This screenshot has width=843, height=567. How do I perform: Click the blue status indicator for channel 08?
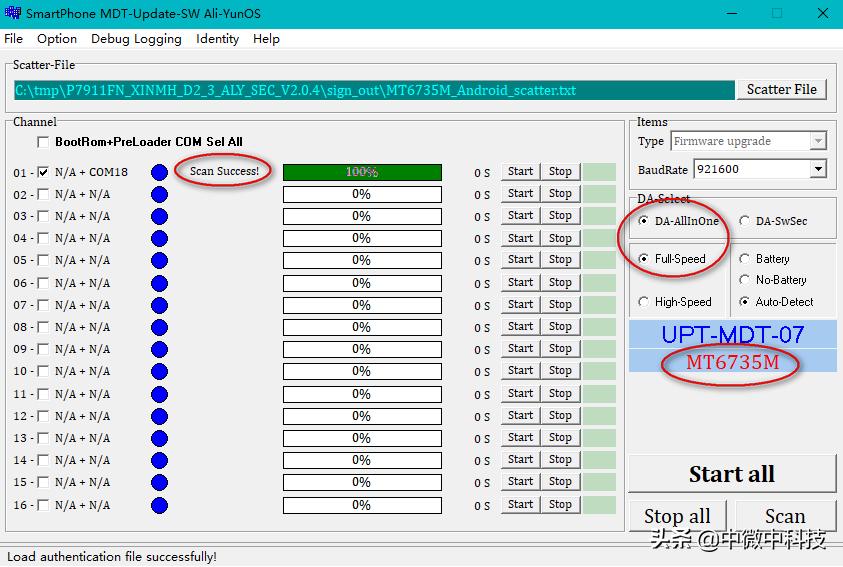pyautogui.click(x=159, y=327)
